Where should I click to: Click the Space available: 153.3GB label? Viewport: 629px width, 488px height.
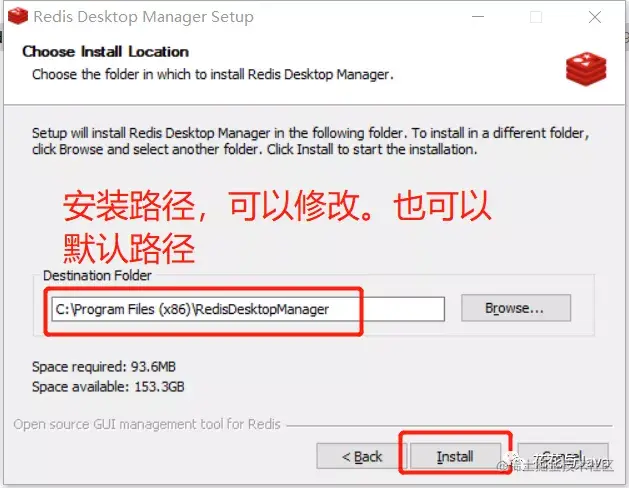[108, 387]
